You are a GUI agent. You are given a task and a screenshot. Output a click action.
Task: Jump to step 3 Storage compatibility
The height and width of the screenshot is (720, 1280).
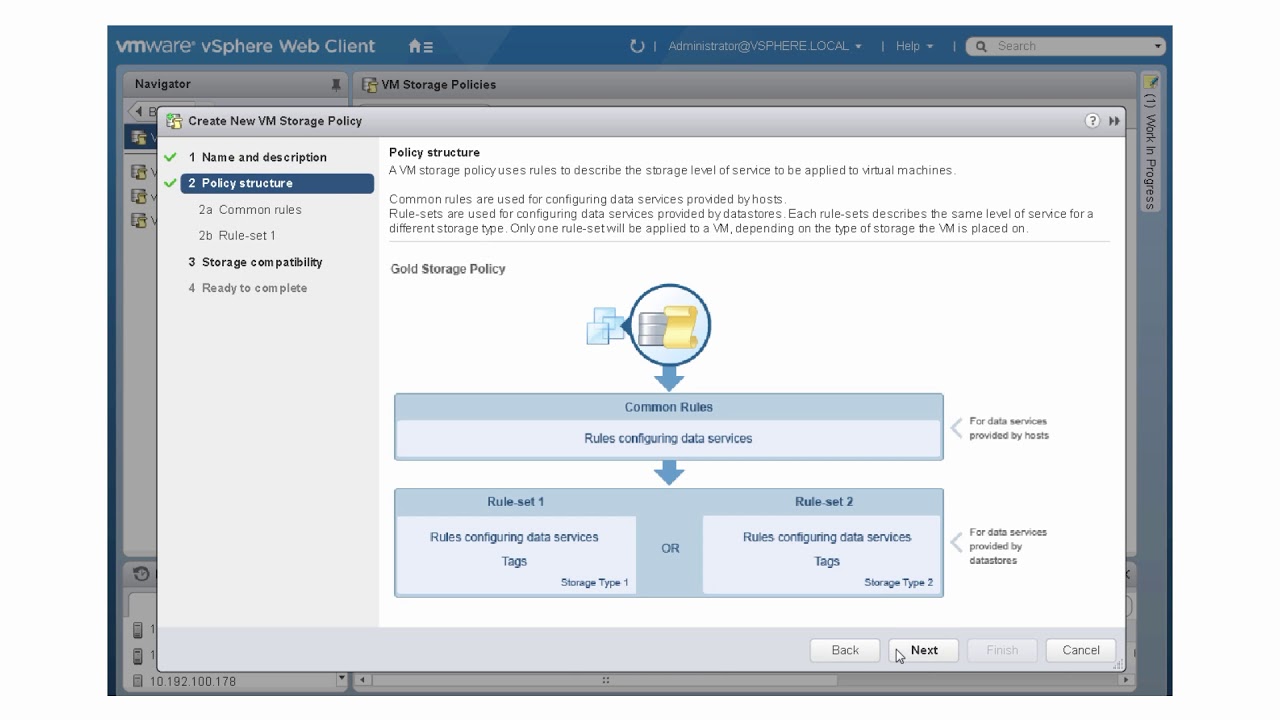coord(262,262)
